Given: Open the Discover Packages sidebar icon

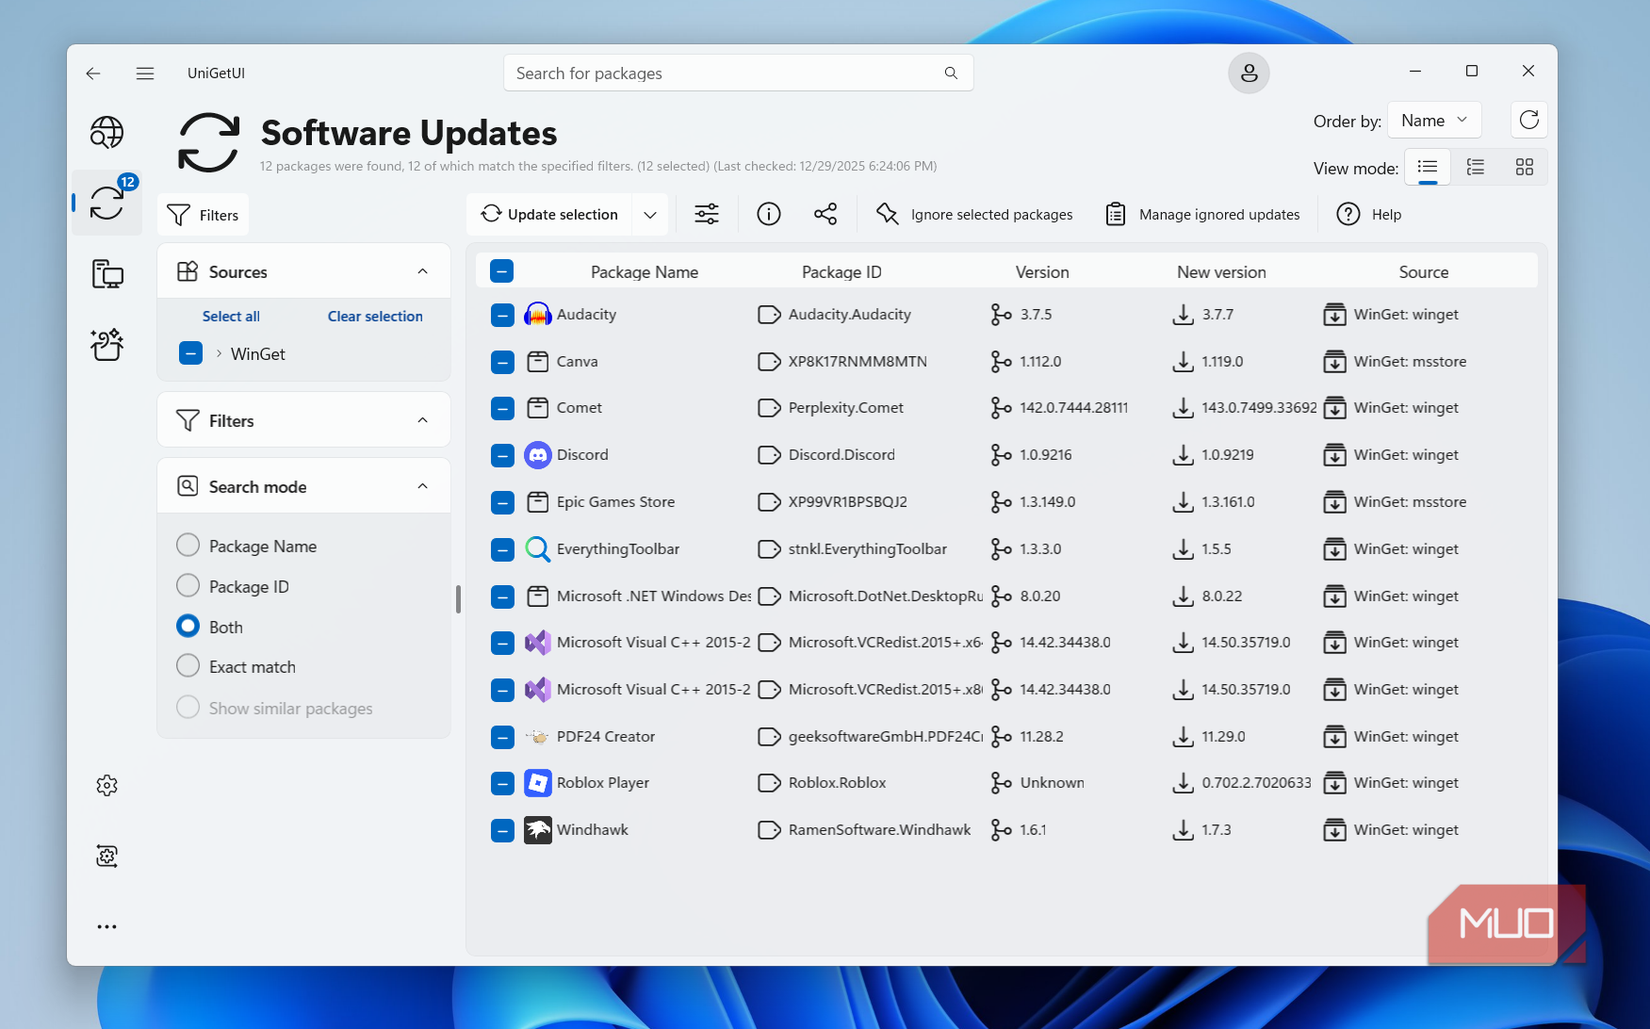Looking at the screenshot, I should click(x=106, y=131).
